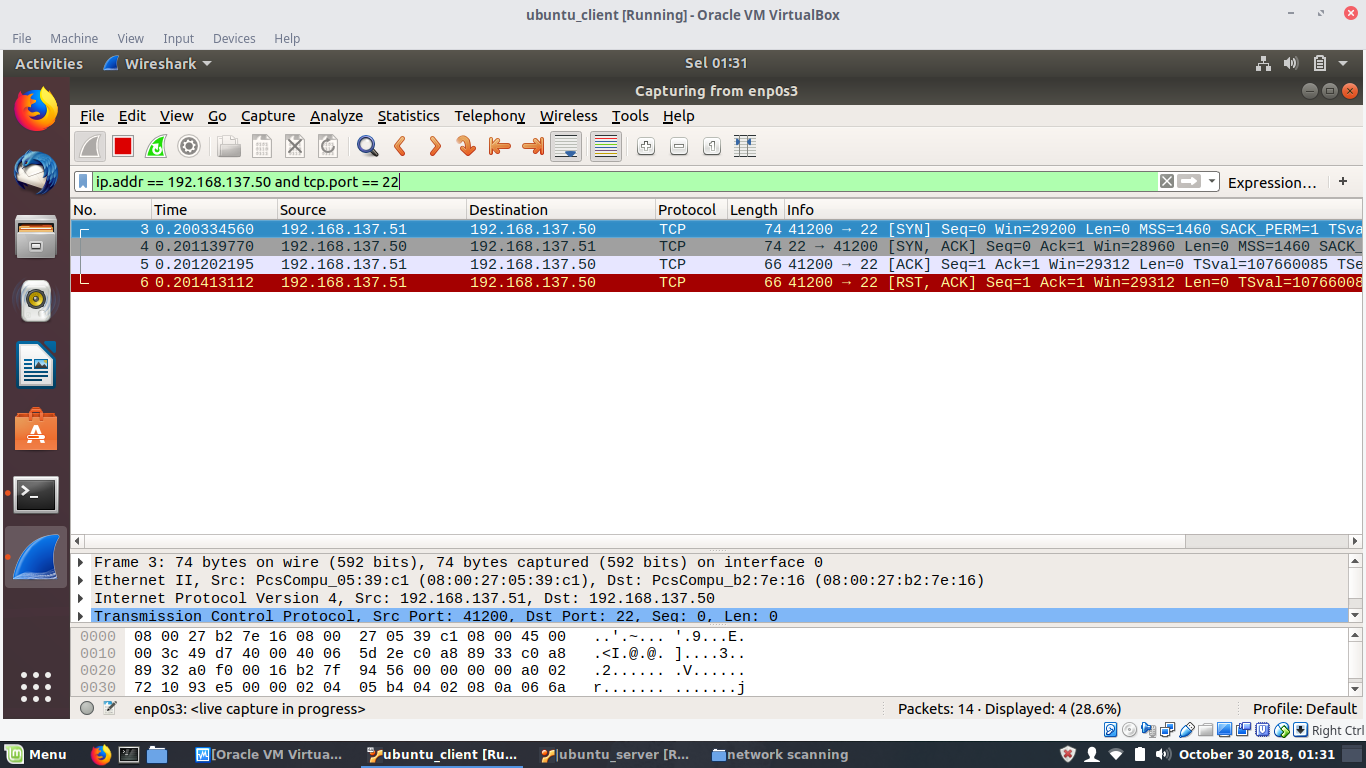Image resolution: width=1366 pixels, height=768 pixels.
Task: Zoom in the main window text
Action: point(646,147)
